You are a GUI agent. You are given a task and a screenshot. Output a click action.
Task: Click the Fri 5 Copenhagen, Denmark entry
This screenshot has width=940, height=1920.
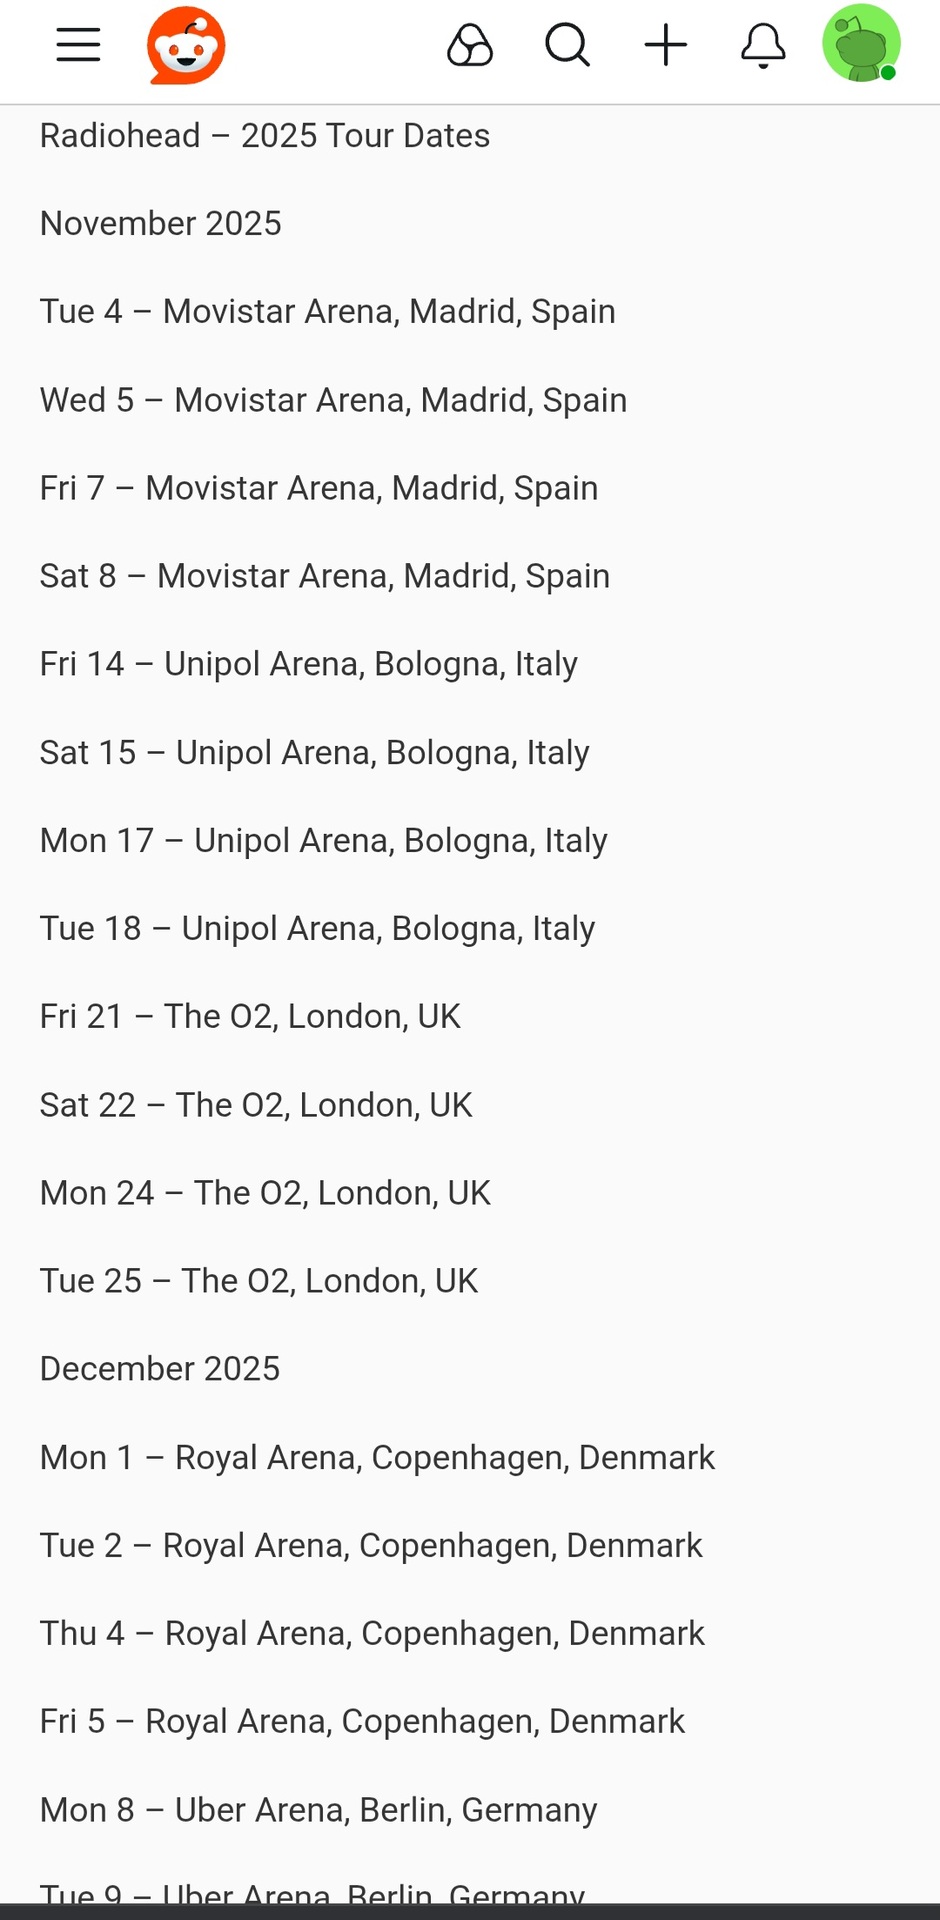(362, 1722)
